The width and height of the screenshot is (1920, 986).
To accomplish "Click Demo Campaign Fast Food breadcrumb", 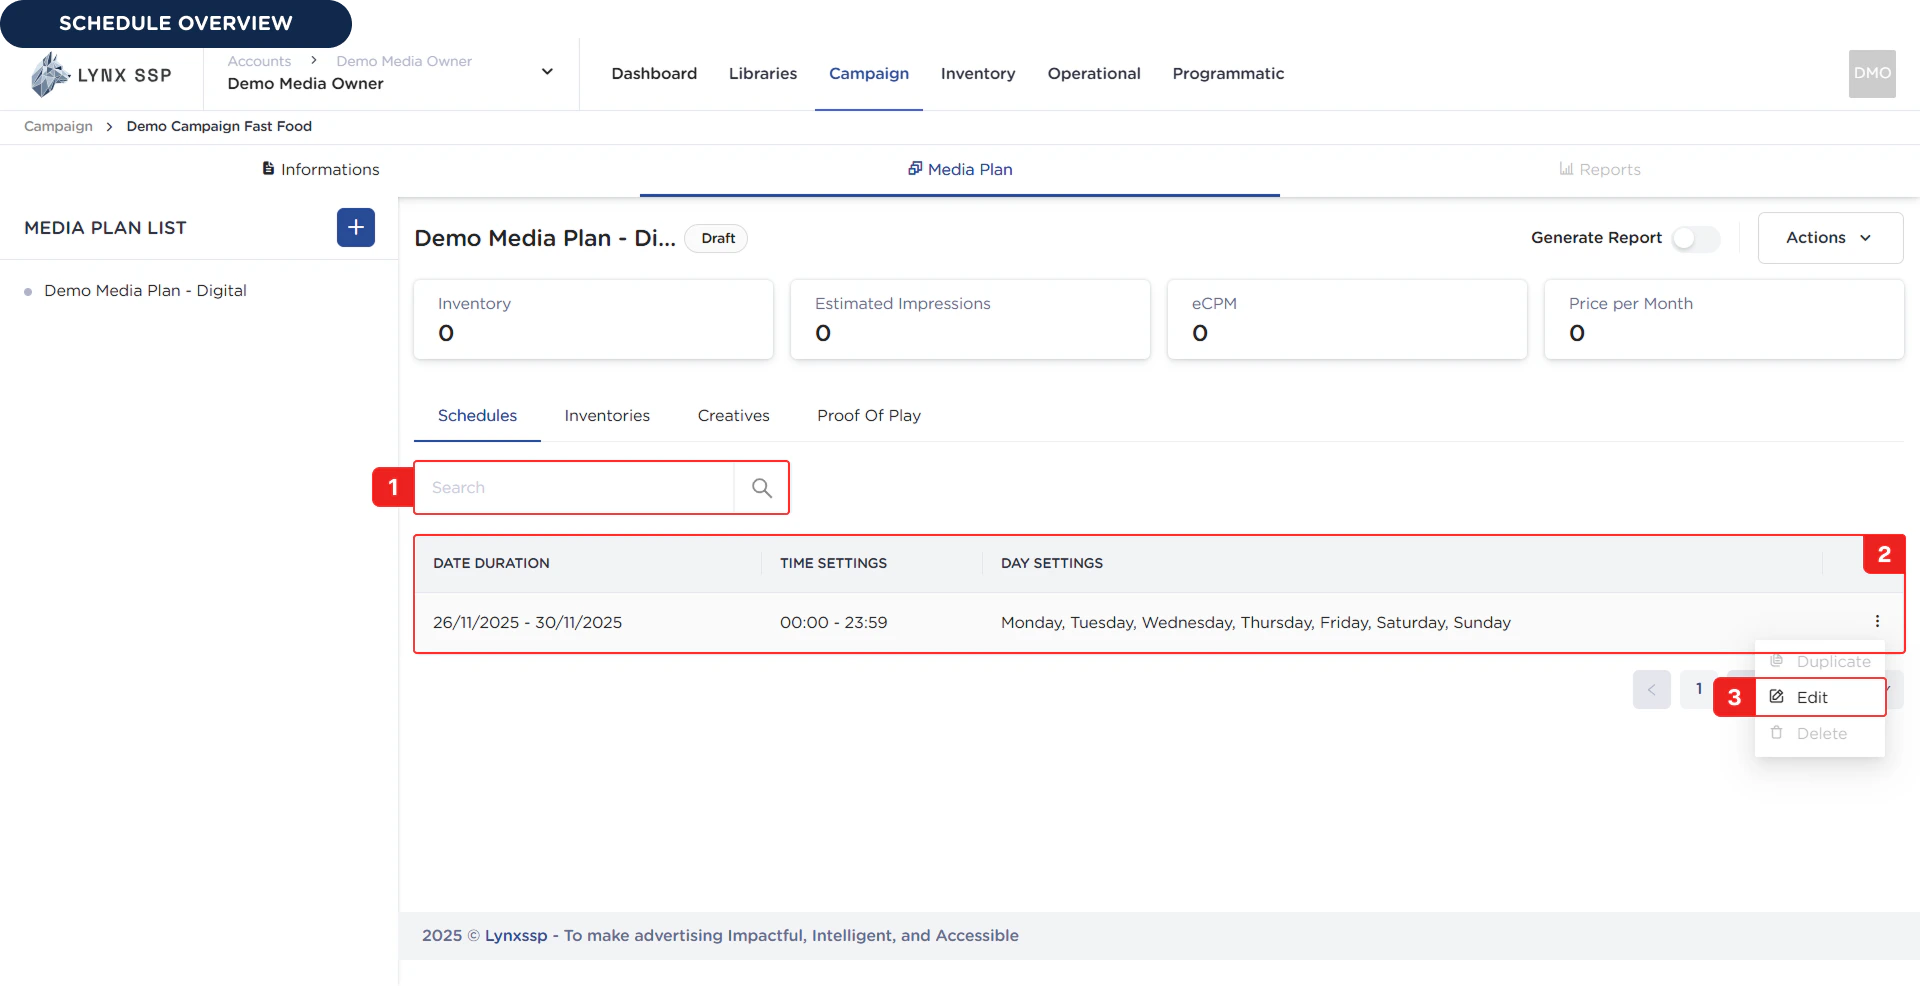I will [x=219, y=126].
